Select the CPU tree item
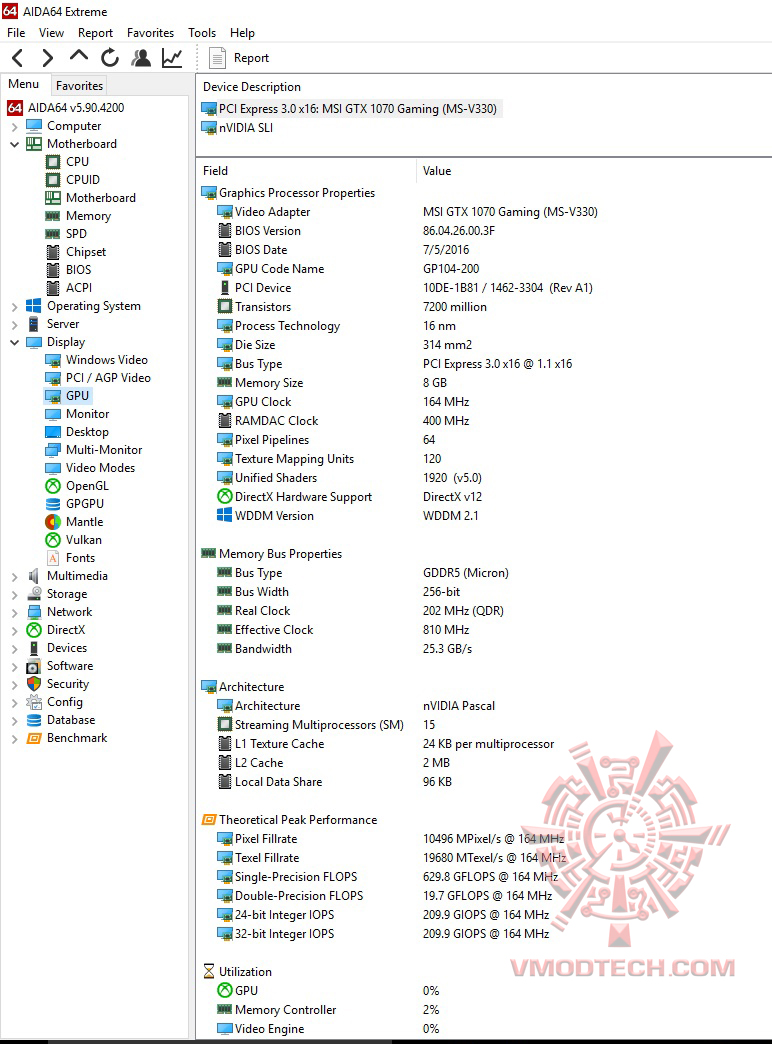 (x=67, y=162)
